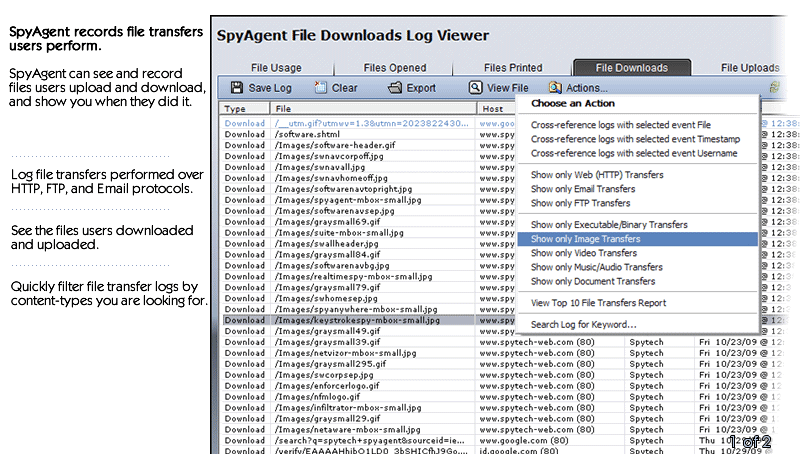Click the Save Log floppy disk icon

click(x=237, y=88)
